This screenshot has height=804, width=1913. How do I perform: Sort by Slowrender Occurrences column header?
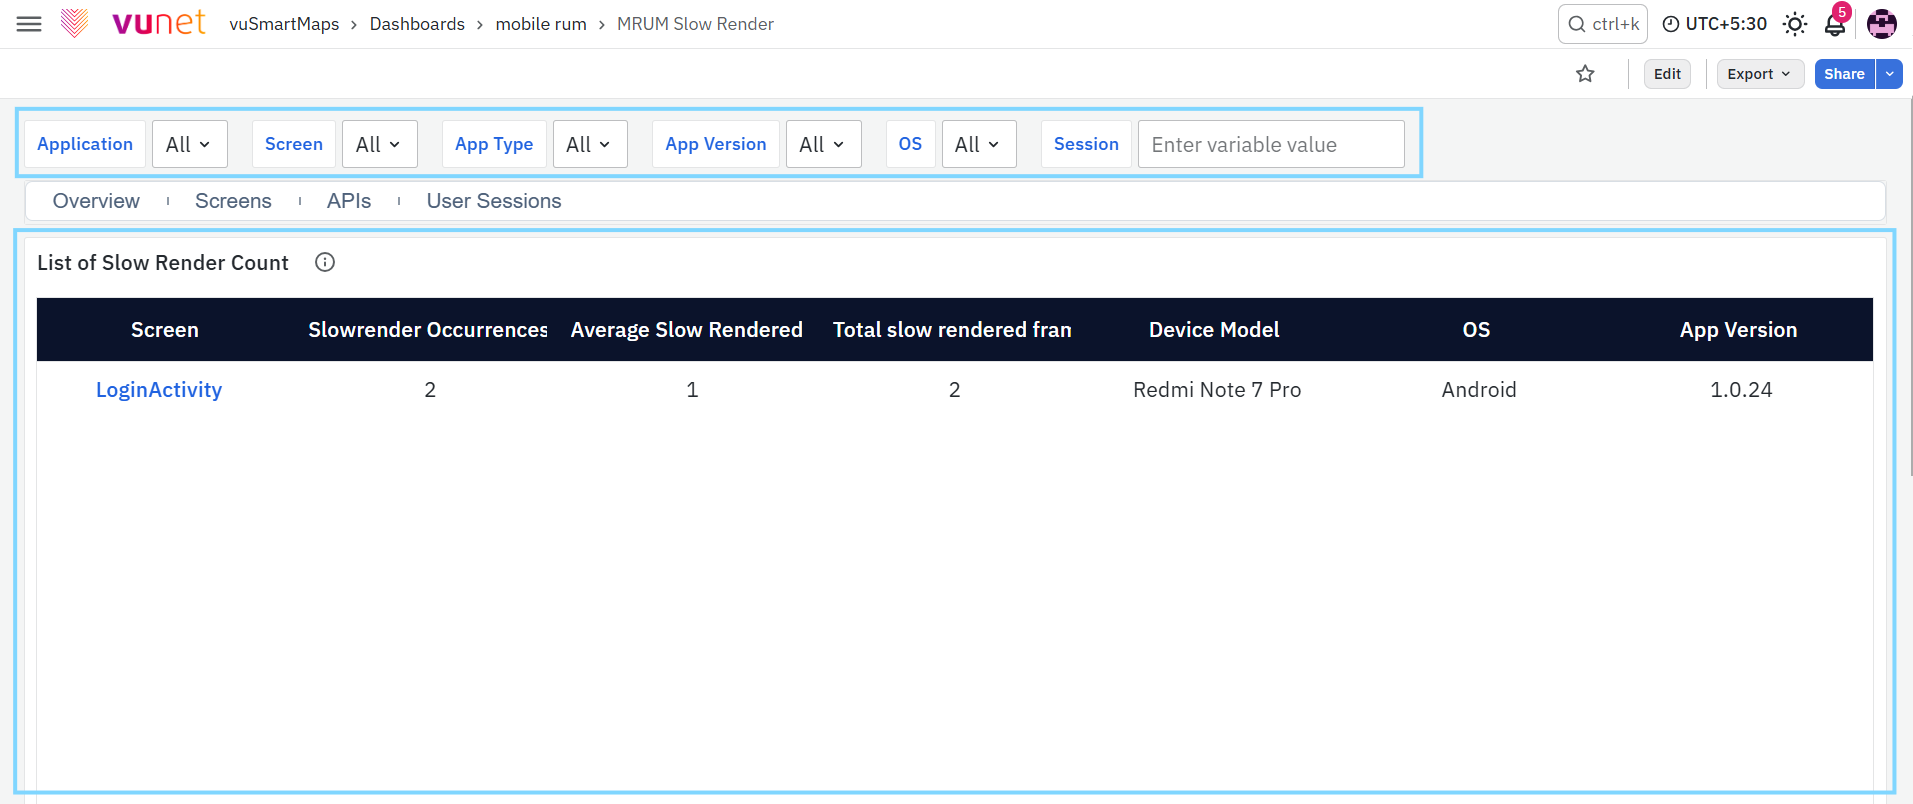point(428,330)
